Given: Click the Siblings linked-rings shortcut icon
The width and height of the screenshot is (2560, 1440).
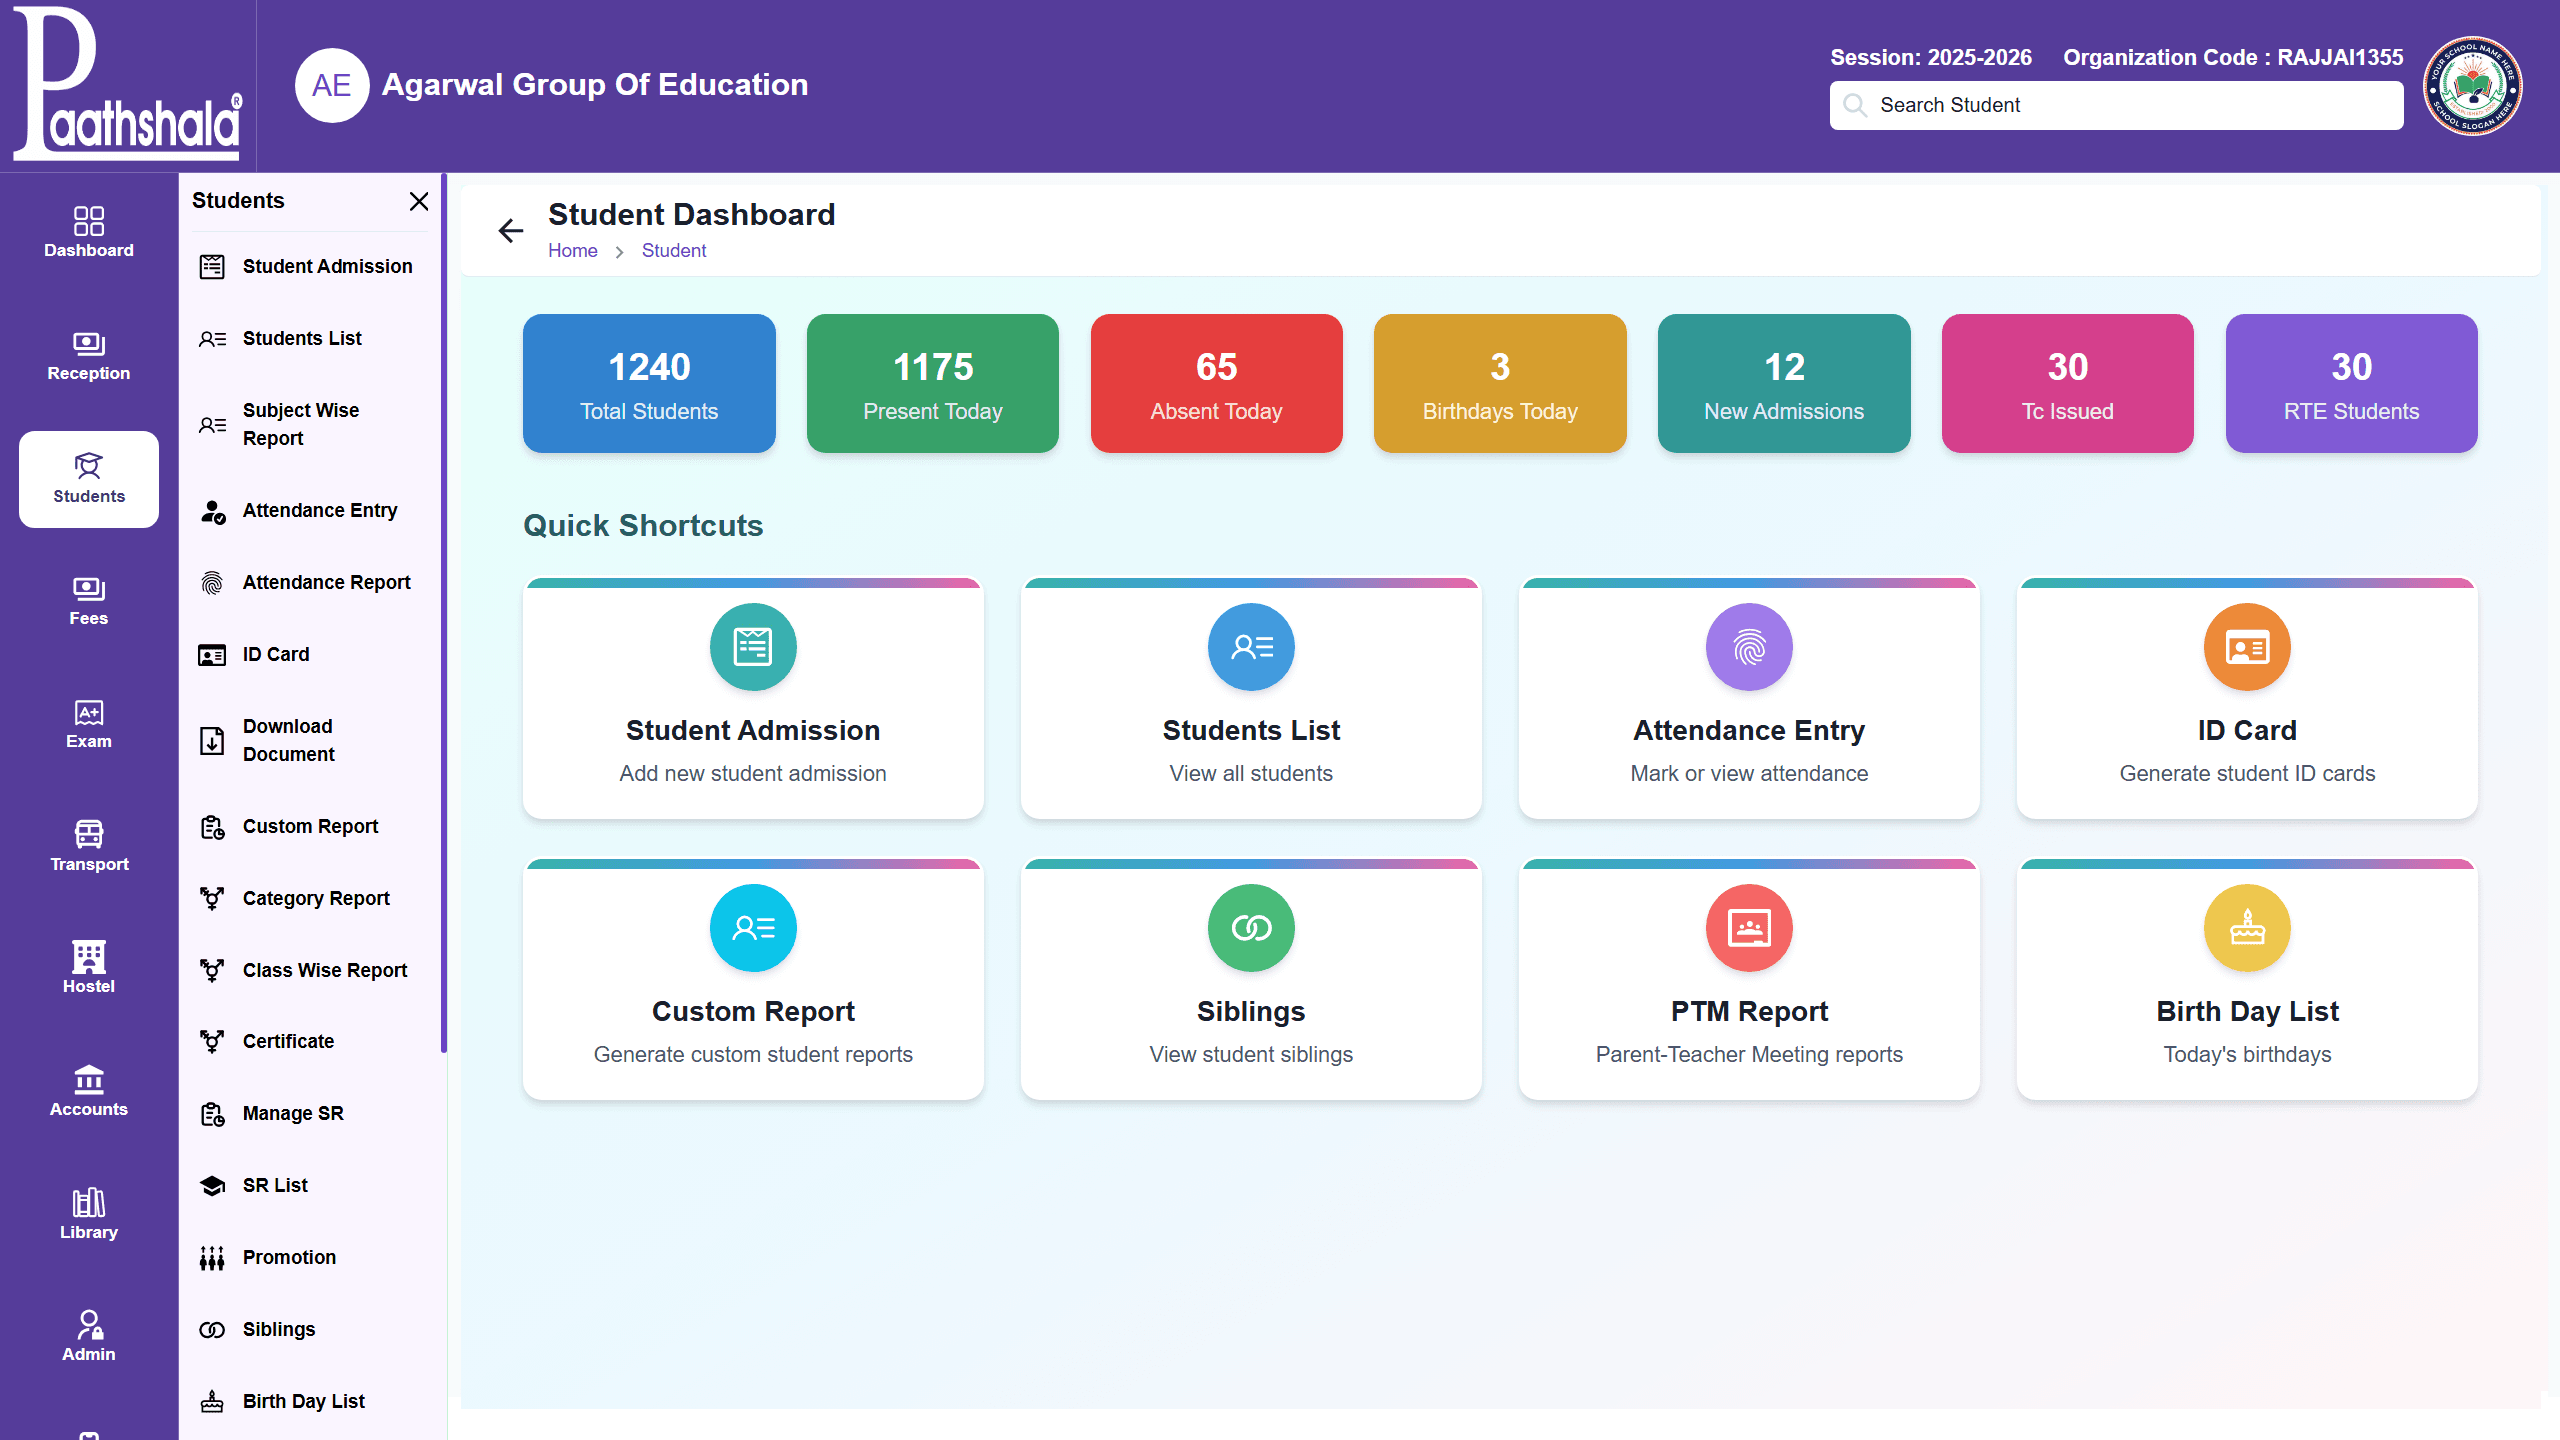Looking at the screenshot, I should pos(1251,928).
